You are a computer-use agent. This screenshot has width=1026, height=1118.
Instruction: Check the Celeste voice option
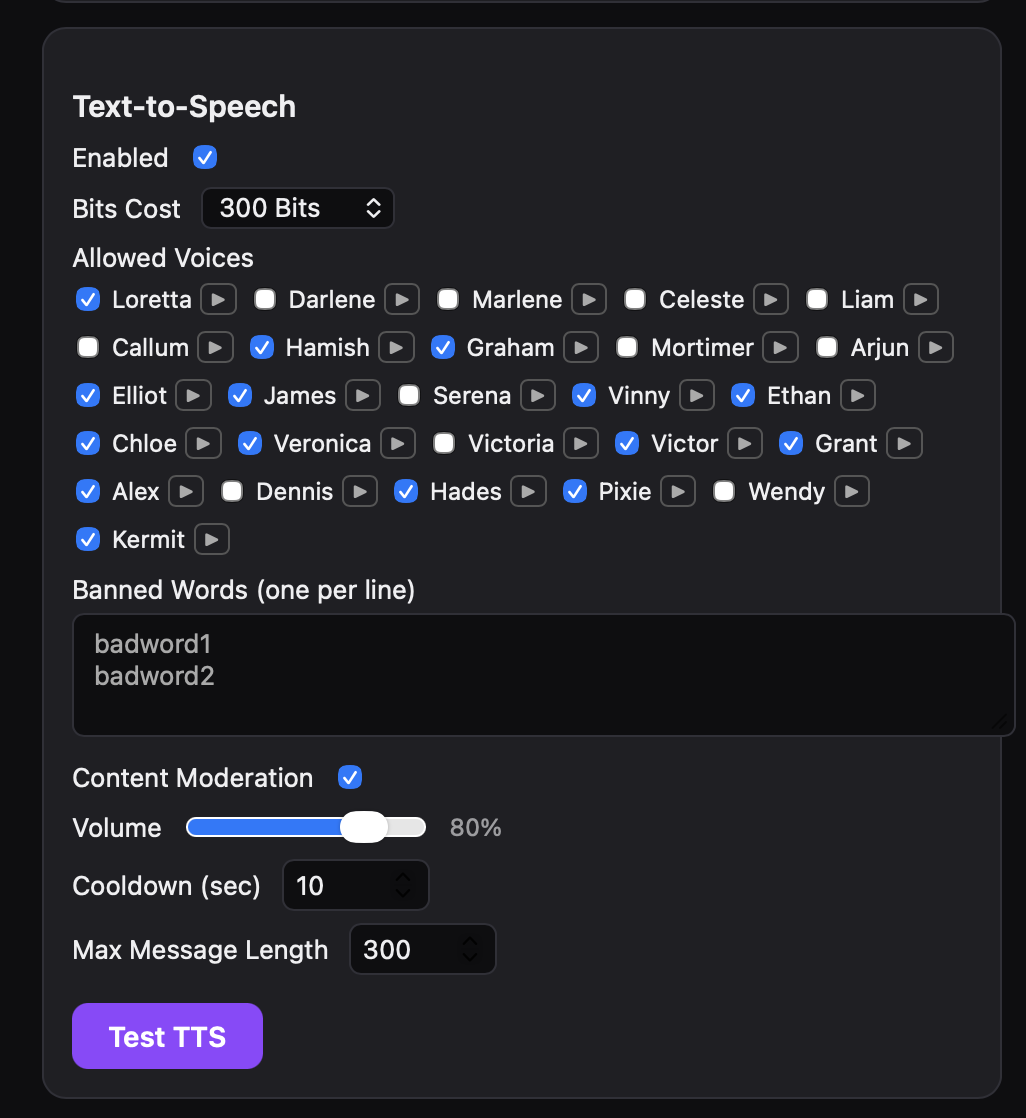[x=634, y=299]
